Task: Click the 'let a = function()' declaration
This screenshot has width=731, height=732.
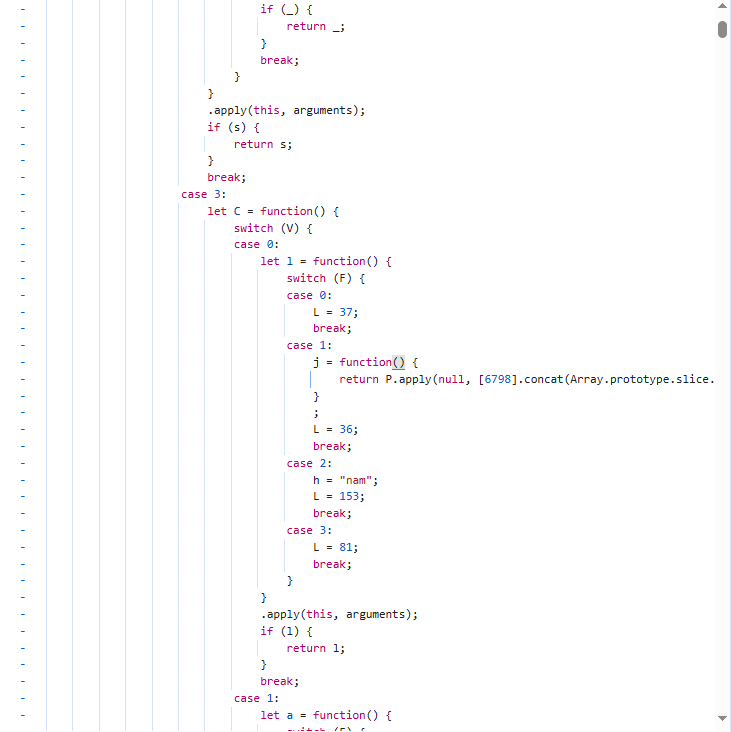Action: point(326,715)
